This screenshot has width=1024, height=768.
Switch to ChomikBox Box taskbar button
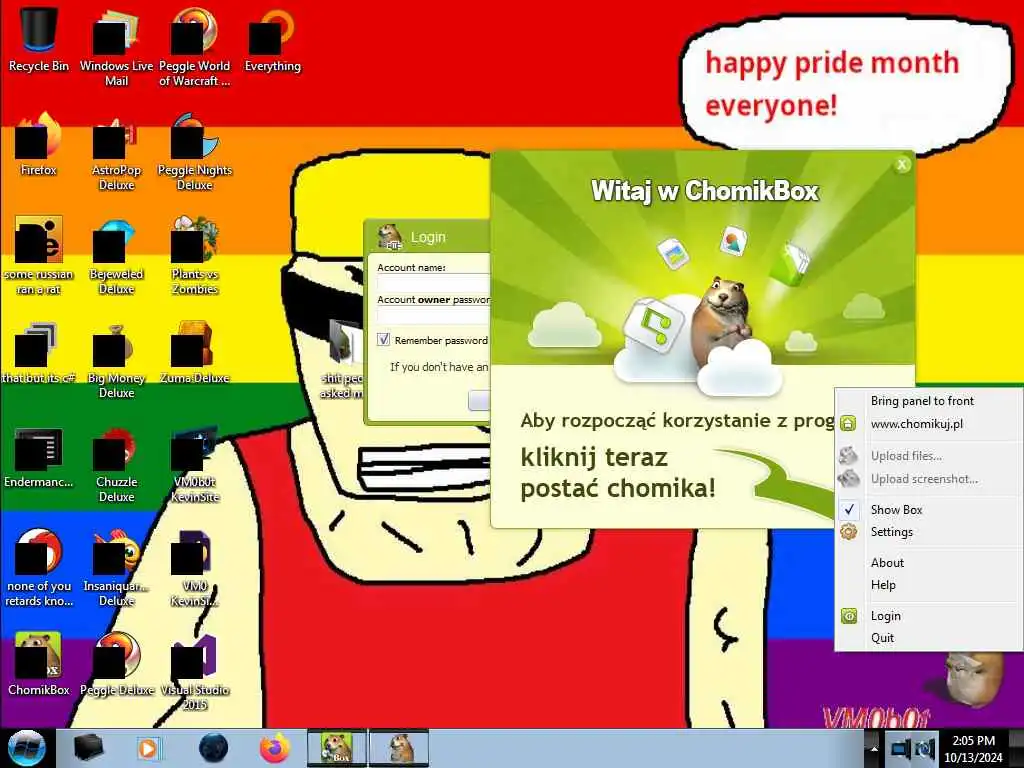point(337,748)
